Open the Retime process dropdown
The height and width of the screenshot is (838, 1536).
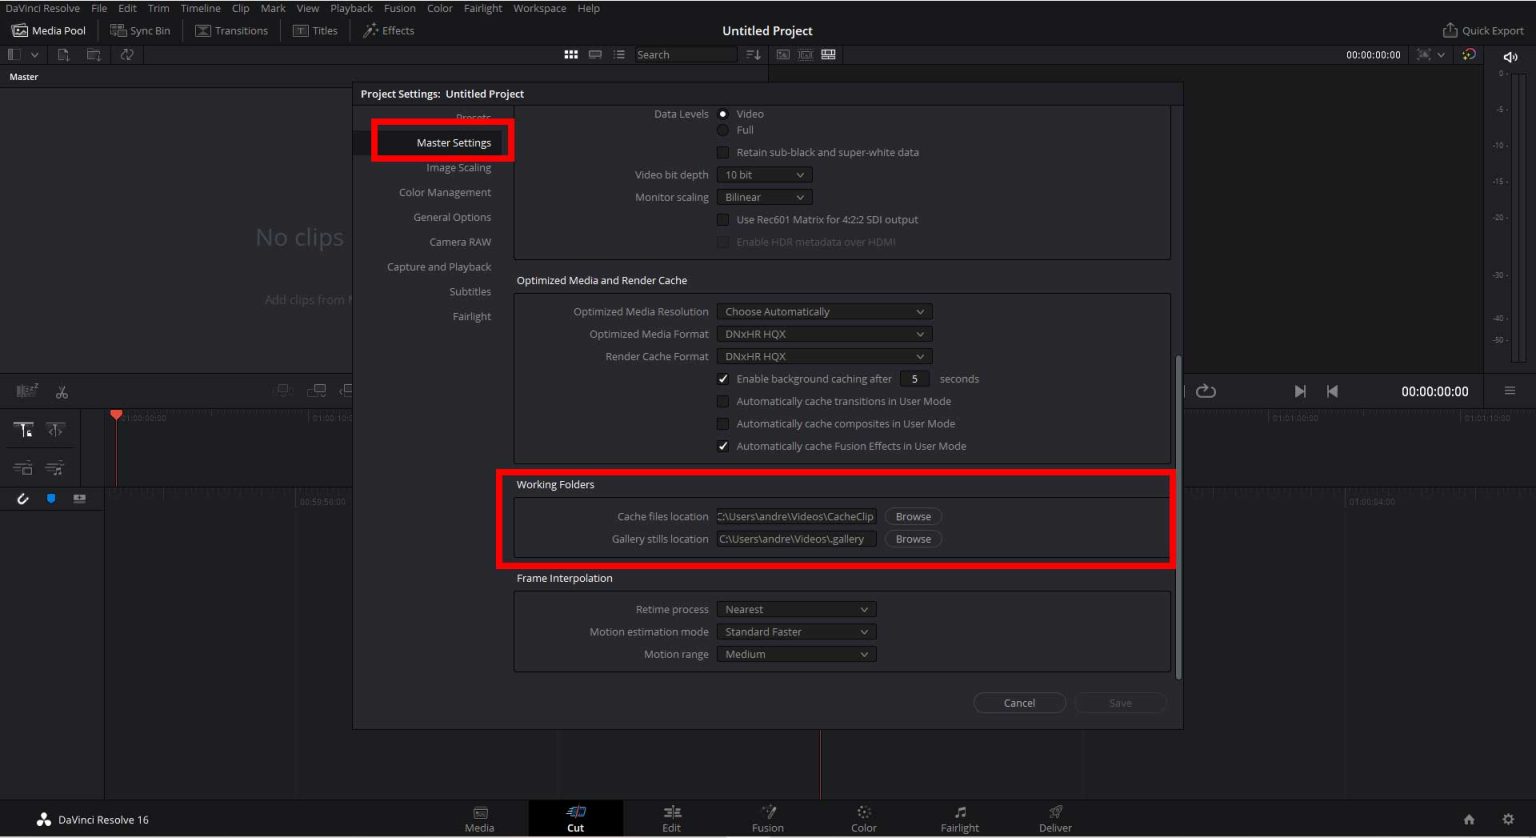coord(795,608)
